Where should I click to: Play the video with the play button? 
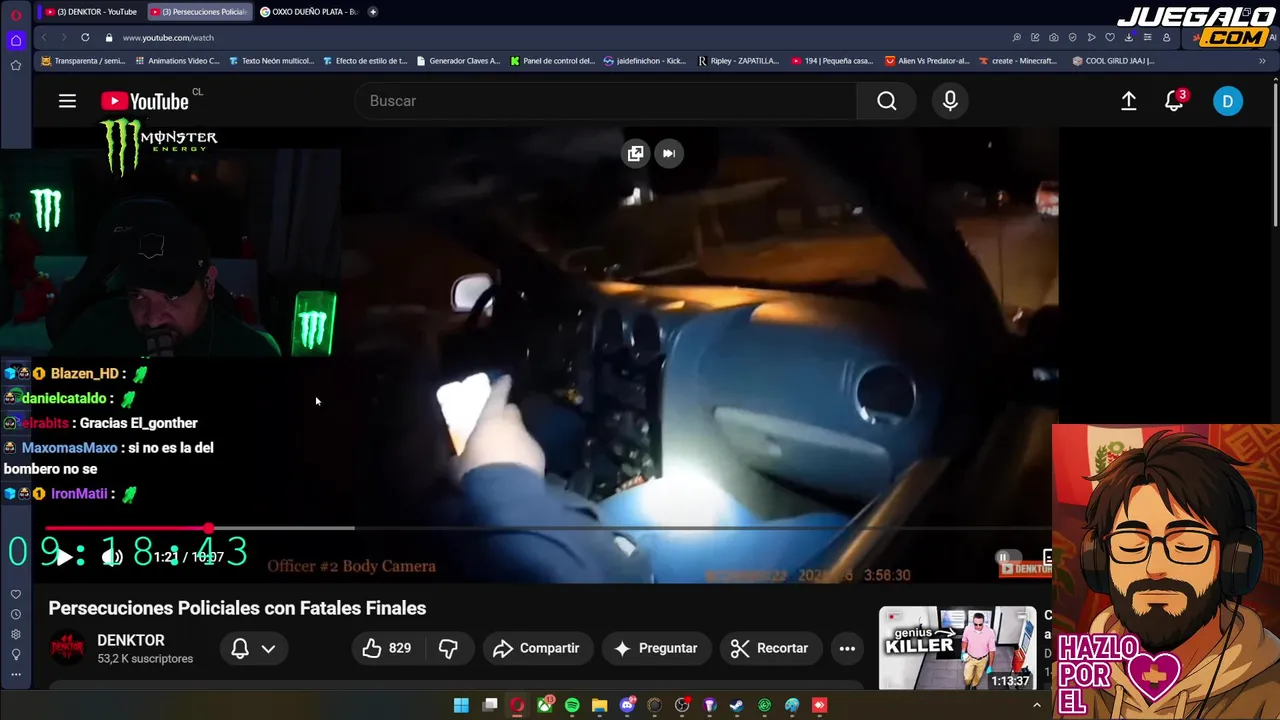(64, 557)
